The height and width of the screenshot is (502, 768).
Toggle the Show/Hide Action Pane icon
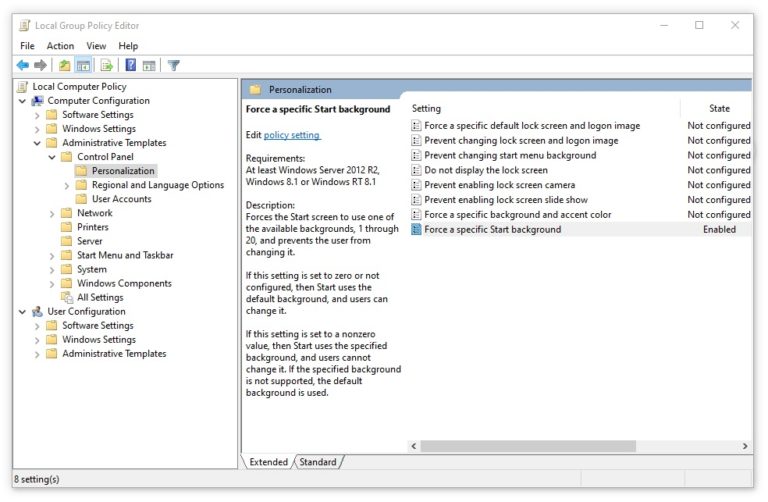tap(149, 66)
